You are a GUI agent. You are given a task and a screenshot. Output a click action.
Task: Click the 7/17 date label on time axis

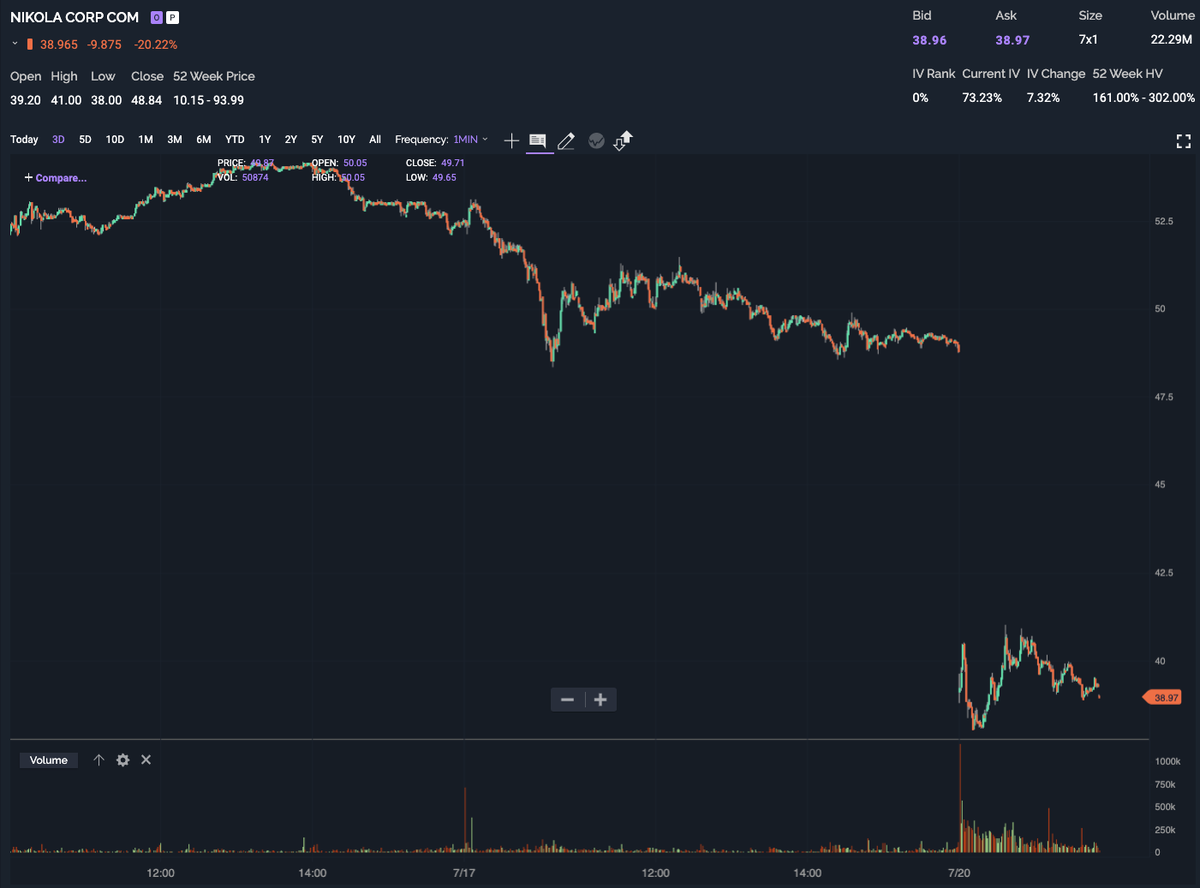[x=463, y=873]
